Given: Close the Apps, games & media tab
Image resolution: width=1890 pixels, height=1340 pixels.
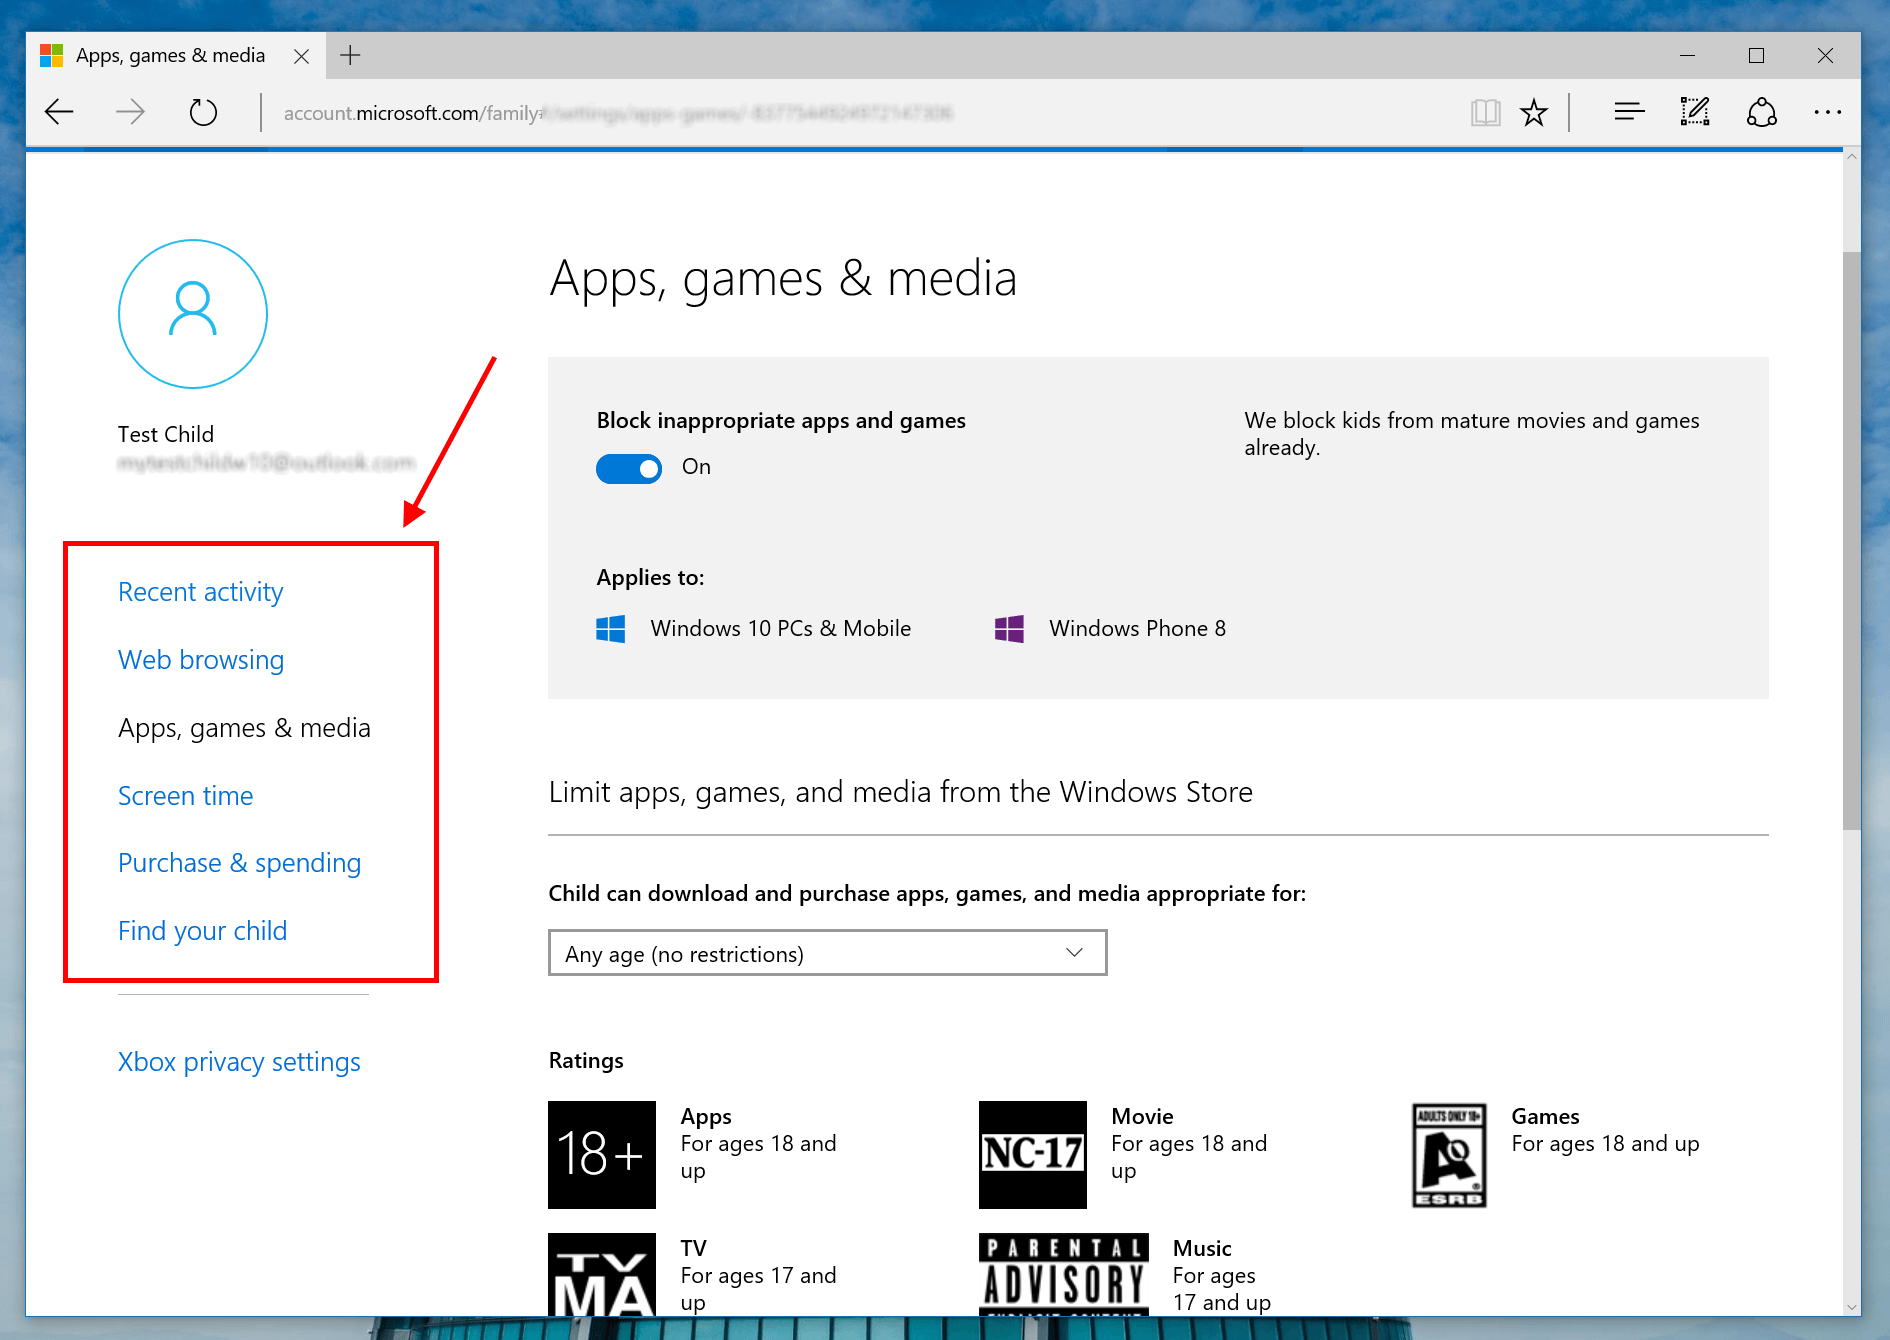Looking at the screenshot, I should click(x=301, y=56).
